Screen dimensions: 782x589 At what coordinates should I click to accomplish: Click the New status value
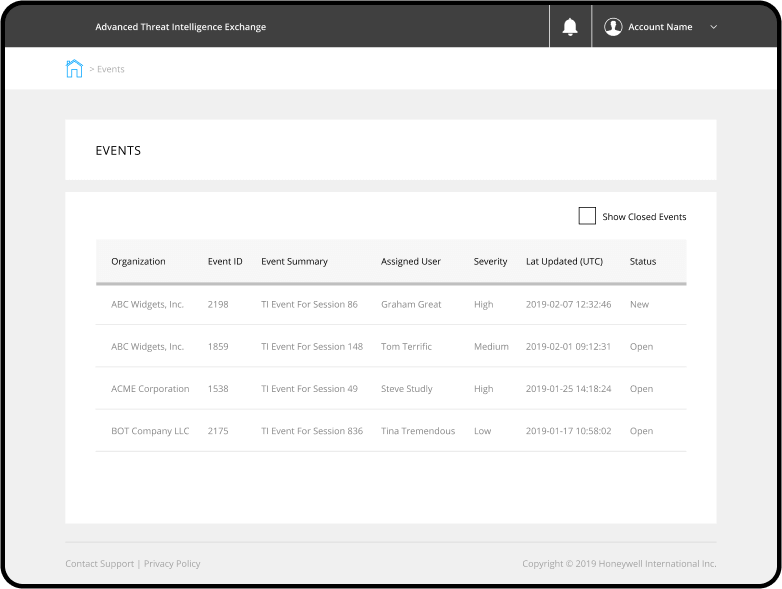639,304
